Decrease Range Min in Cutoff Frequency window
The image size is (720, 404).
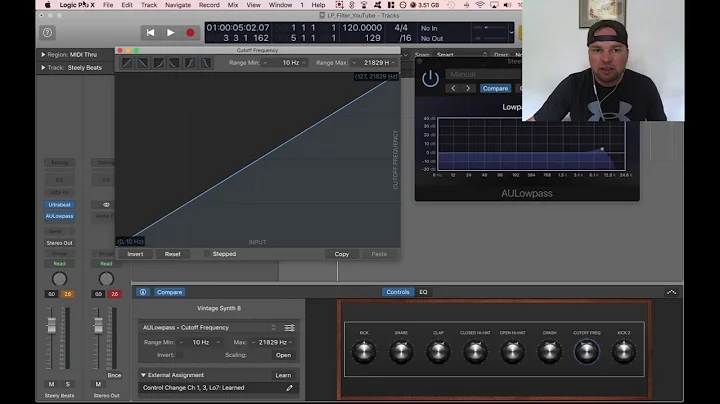coord(265,63)
